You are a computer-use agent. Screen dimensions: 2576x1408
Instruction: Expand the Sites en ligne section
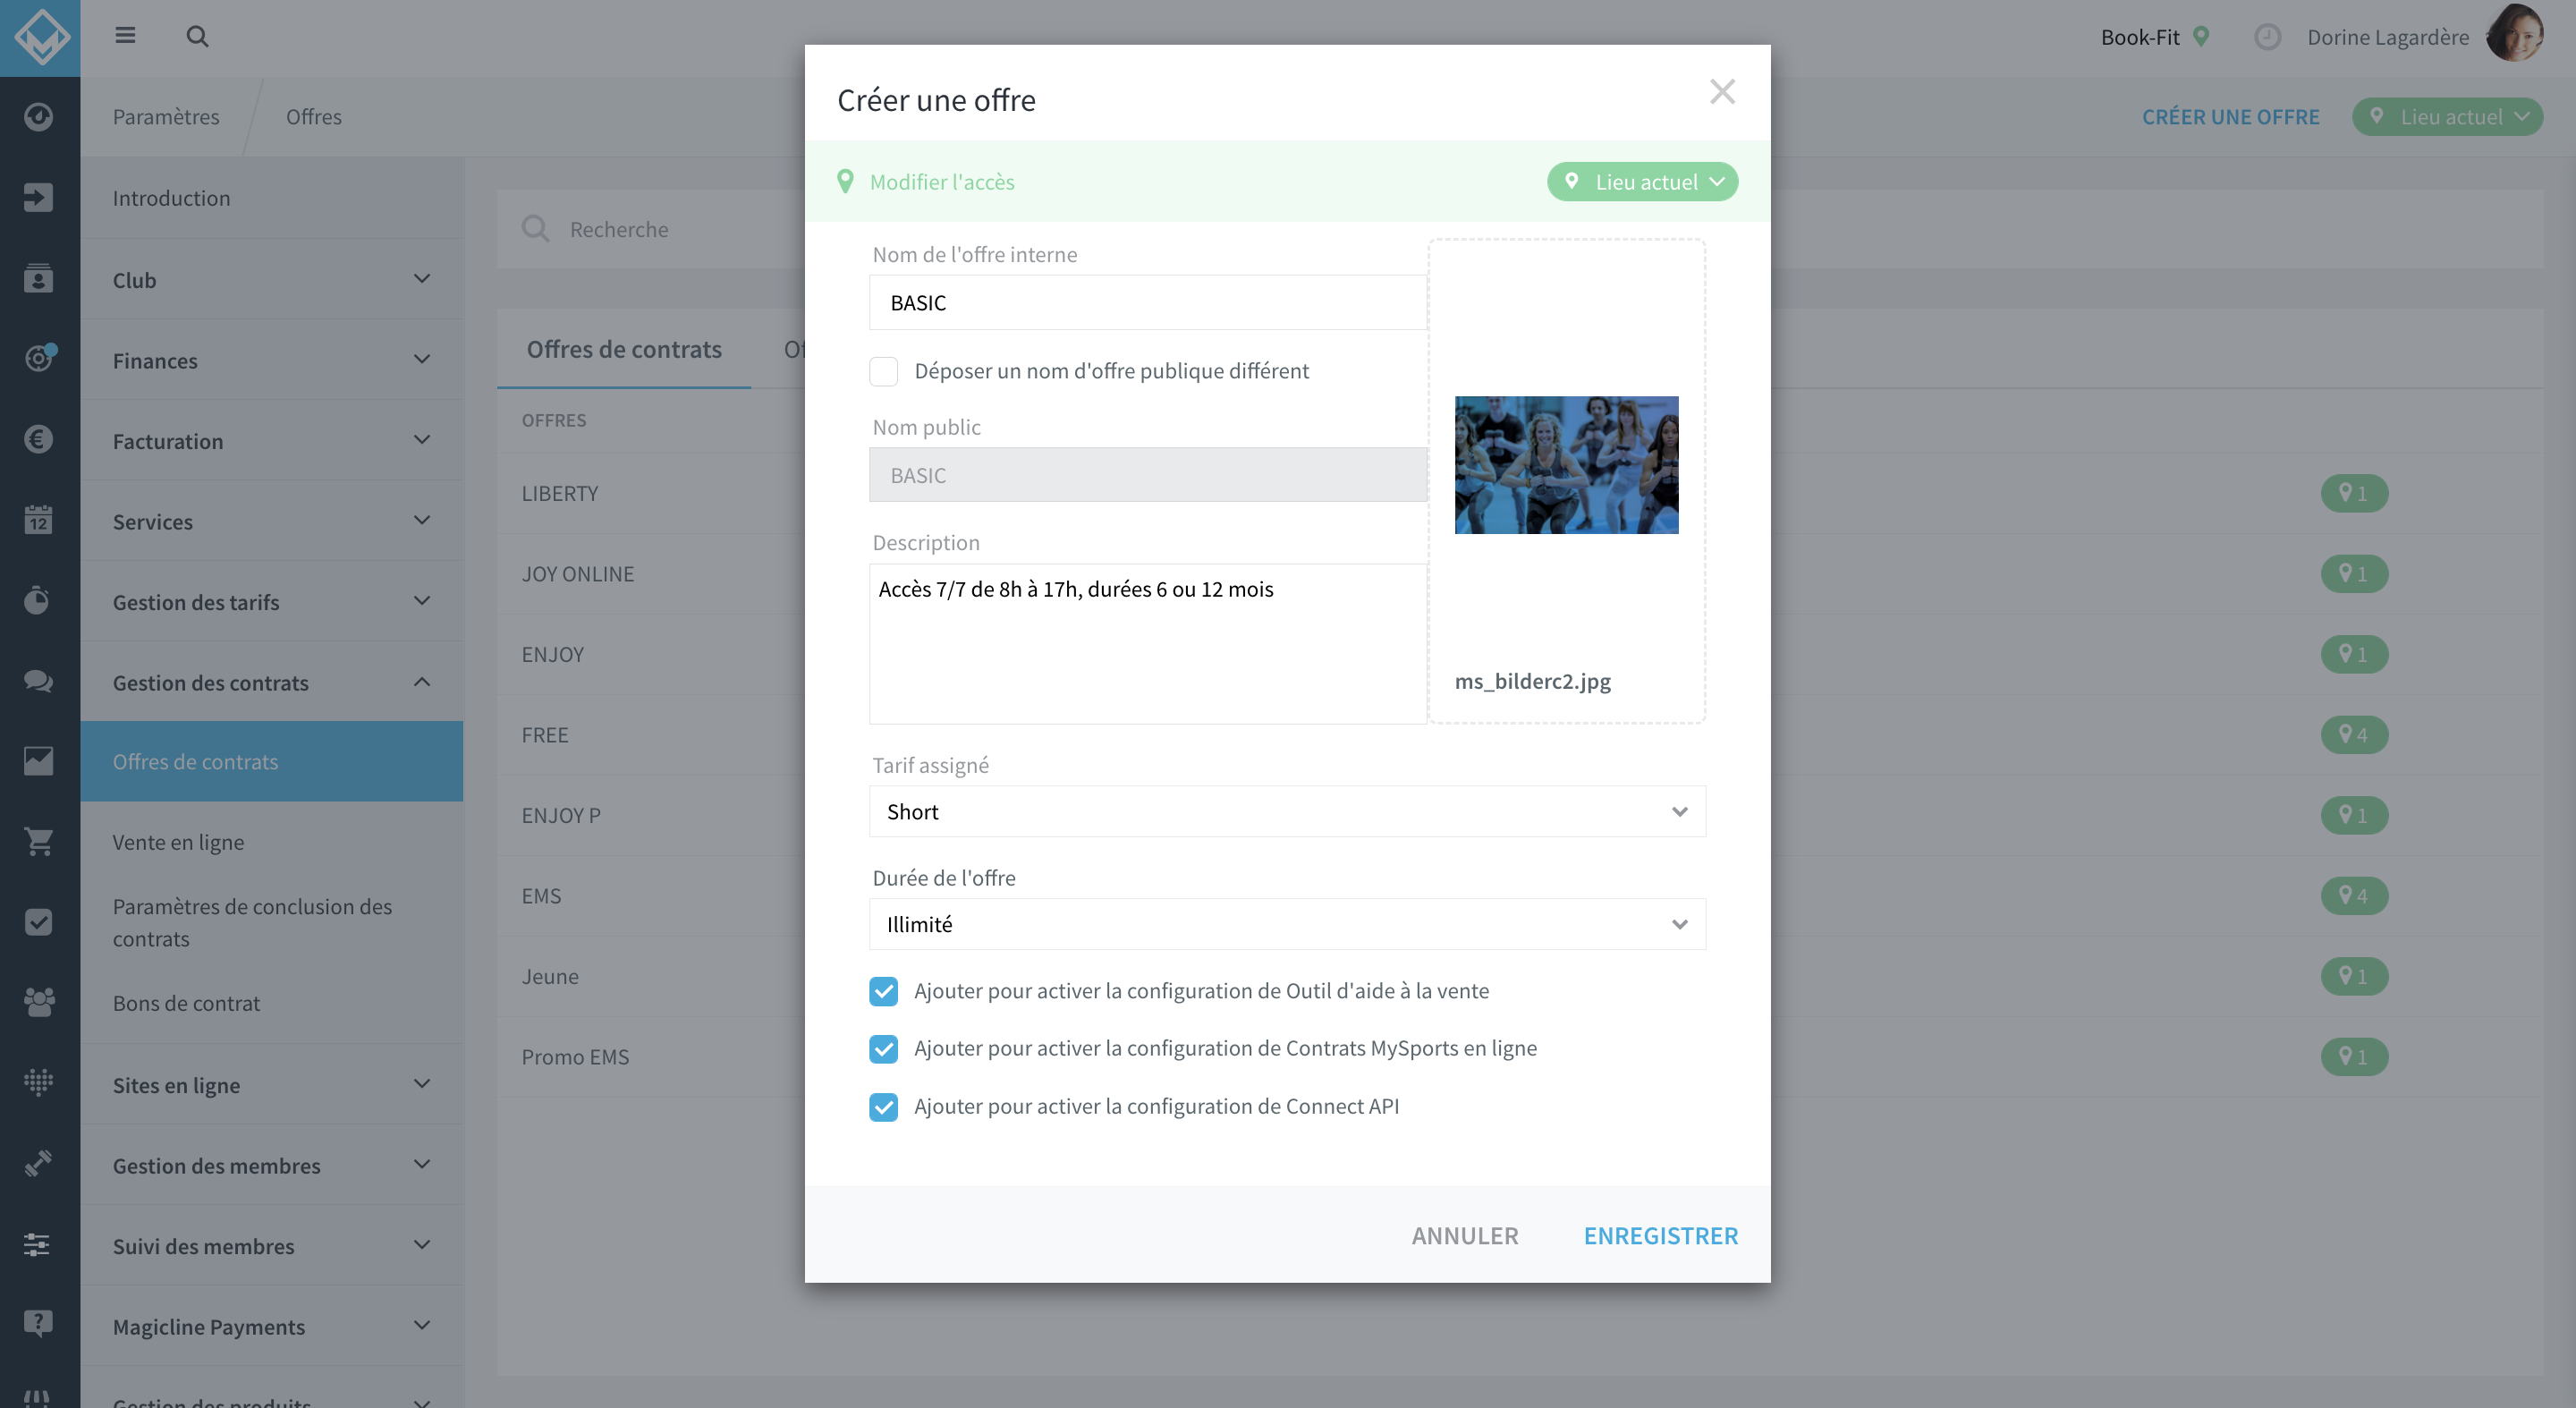[x=271, y=1084]
